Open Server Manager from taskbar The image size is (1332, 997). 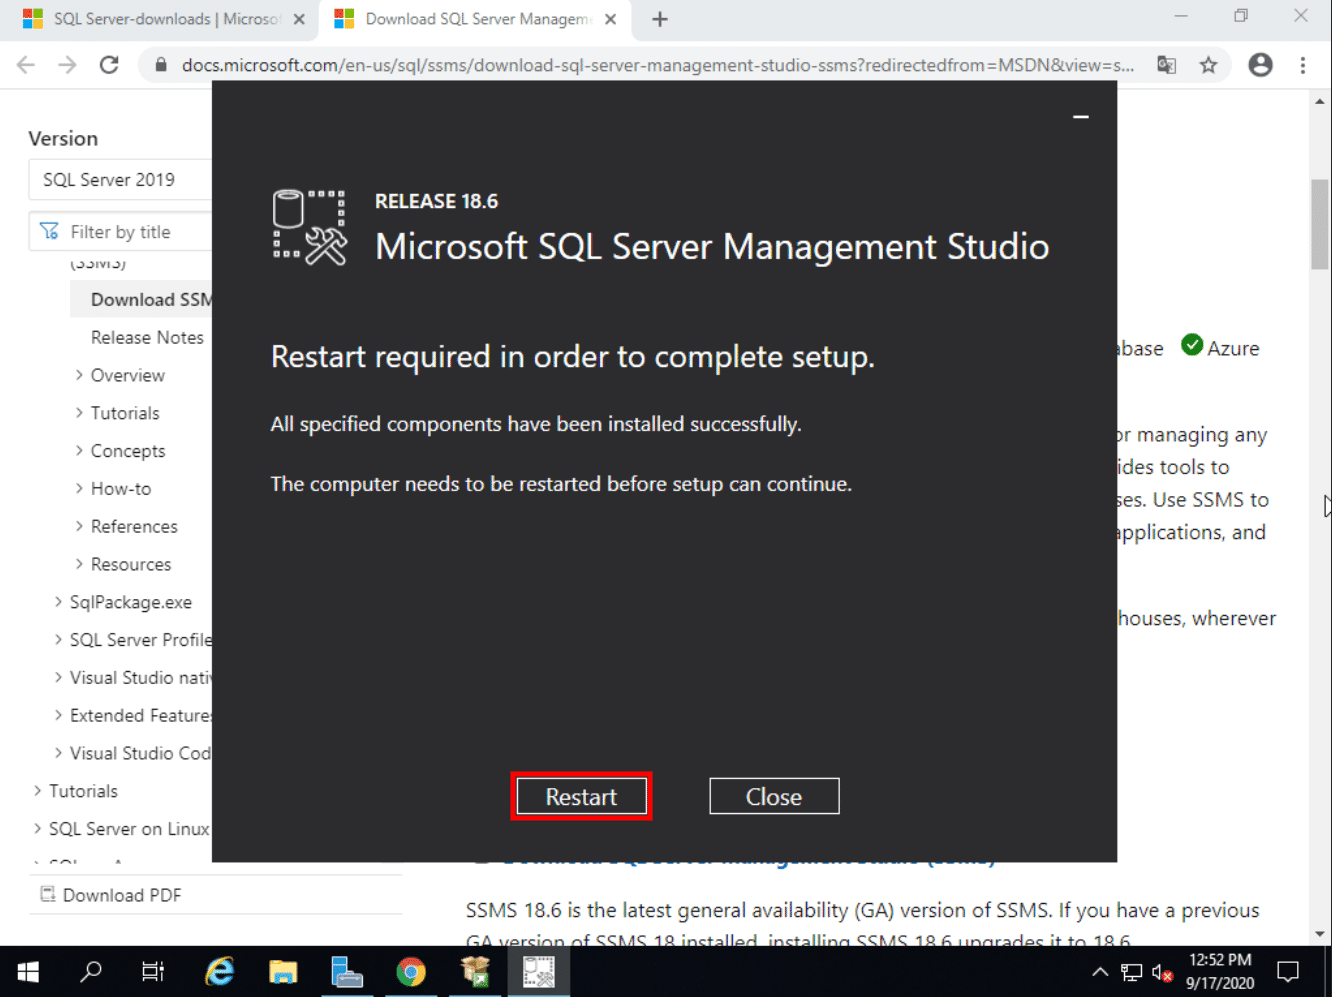click(x=346, y=971)
